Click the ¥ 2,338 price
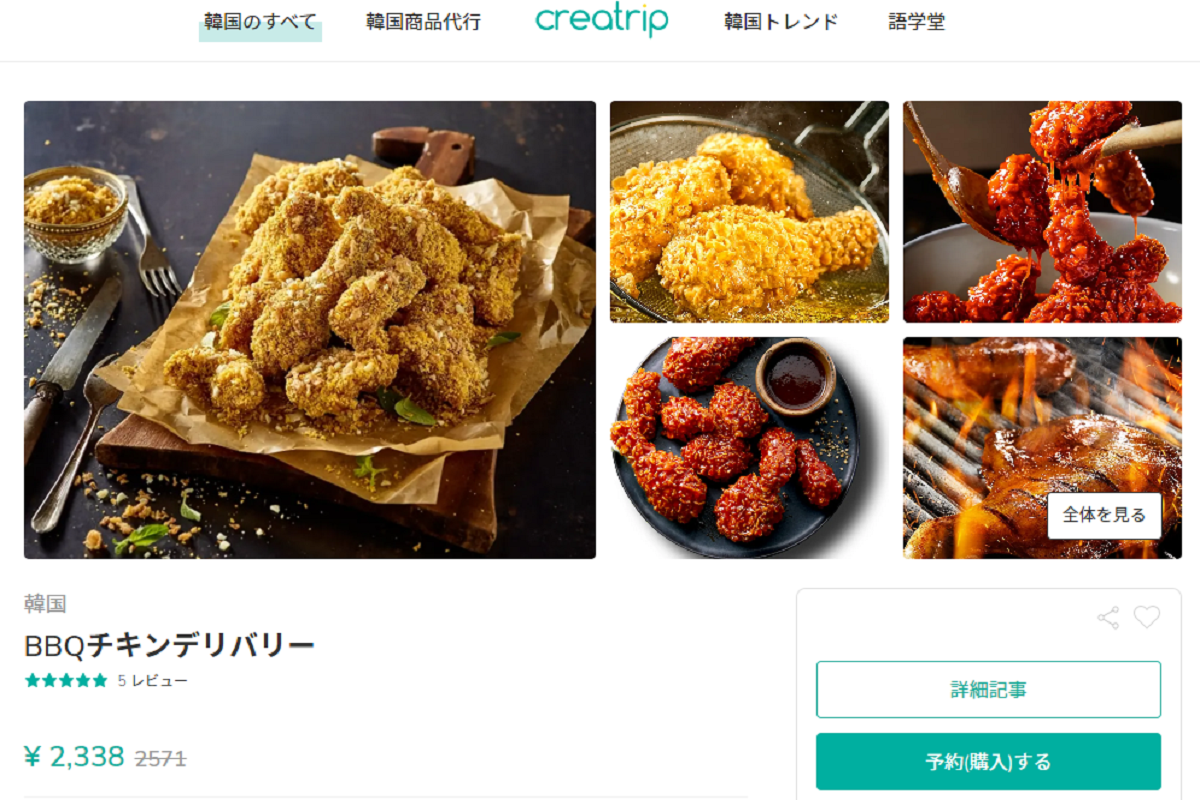Image resolution: width=1200 pixels, height=800 pixels. 74,756
